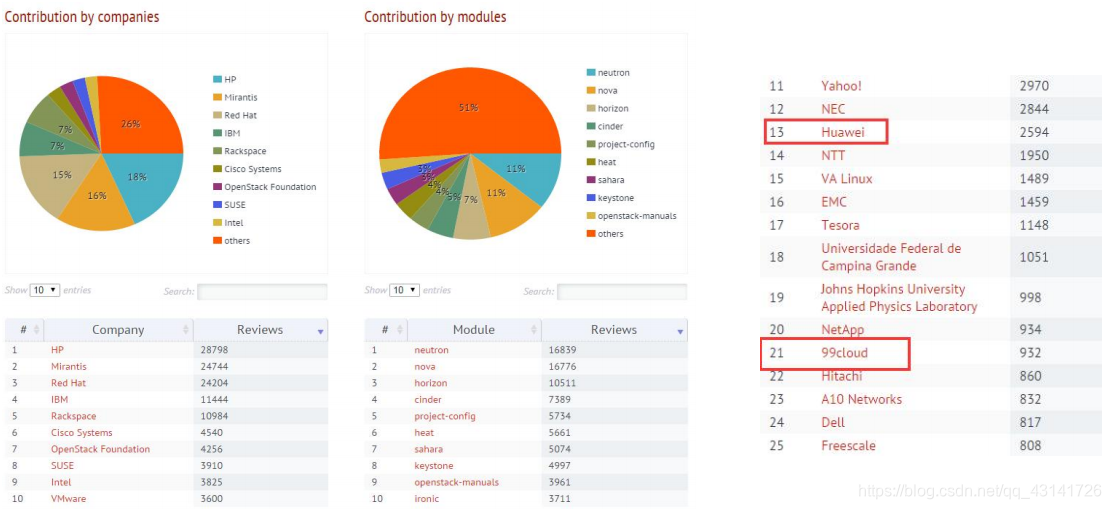Open the keystone module link in table
1111x509 pixels.
pos(434,466)
